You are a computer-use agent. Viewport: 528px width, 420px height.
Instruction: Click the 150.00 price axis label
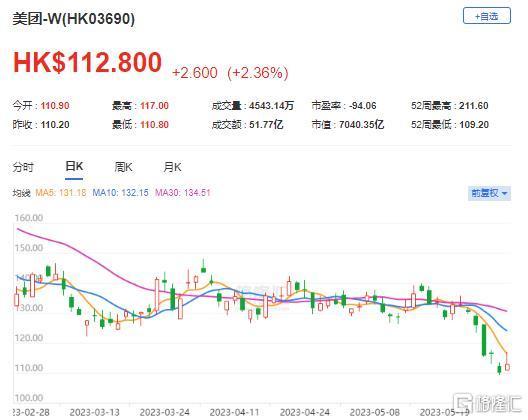(29, 248)
